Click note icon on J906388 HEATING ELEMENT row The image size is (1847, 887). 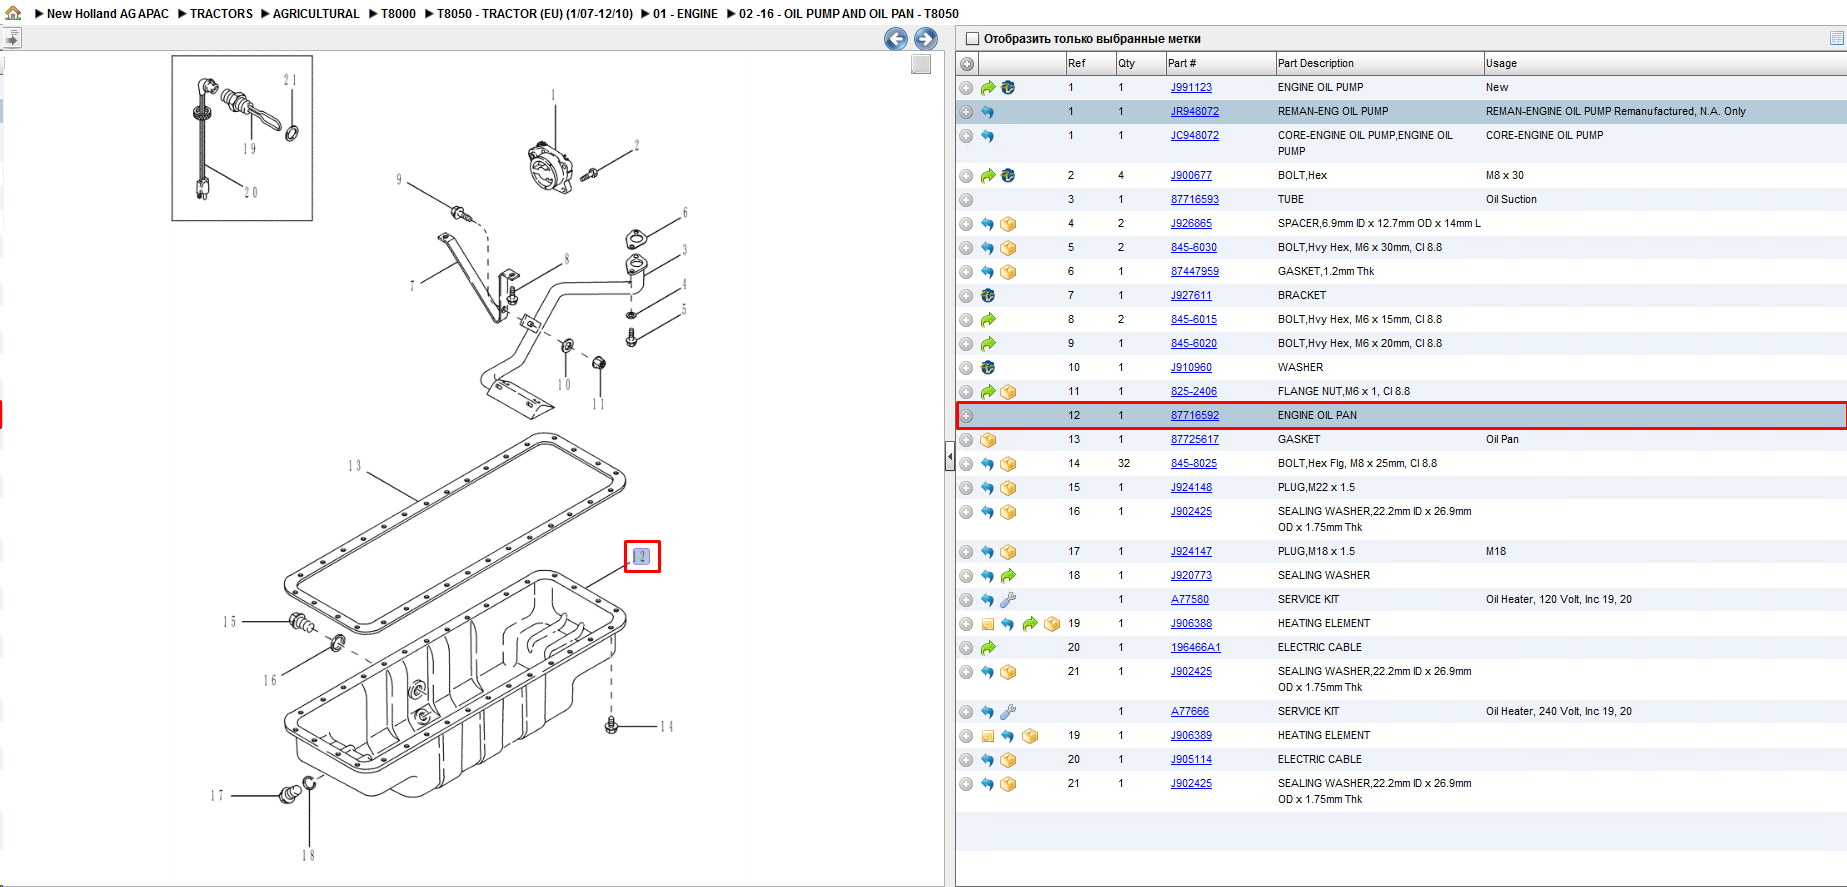(x=988, y=624)
